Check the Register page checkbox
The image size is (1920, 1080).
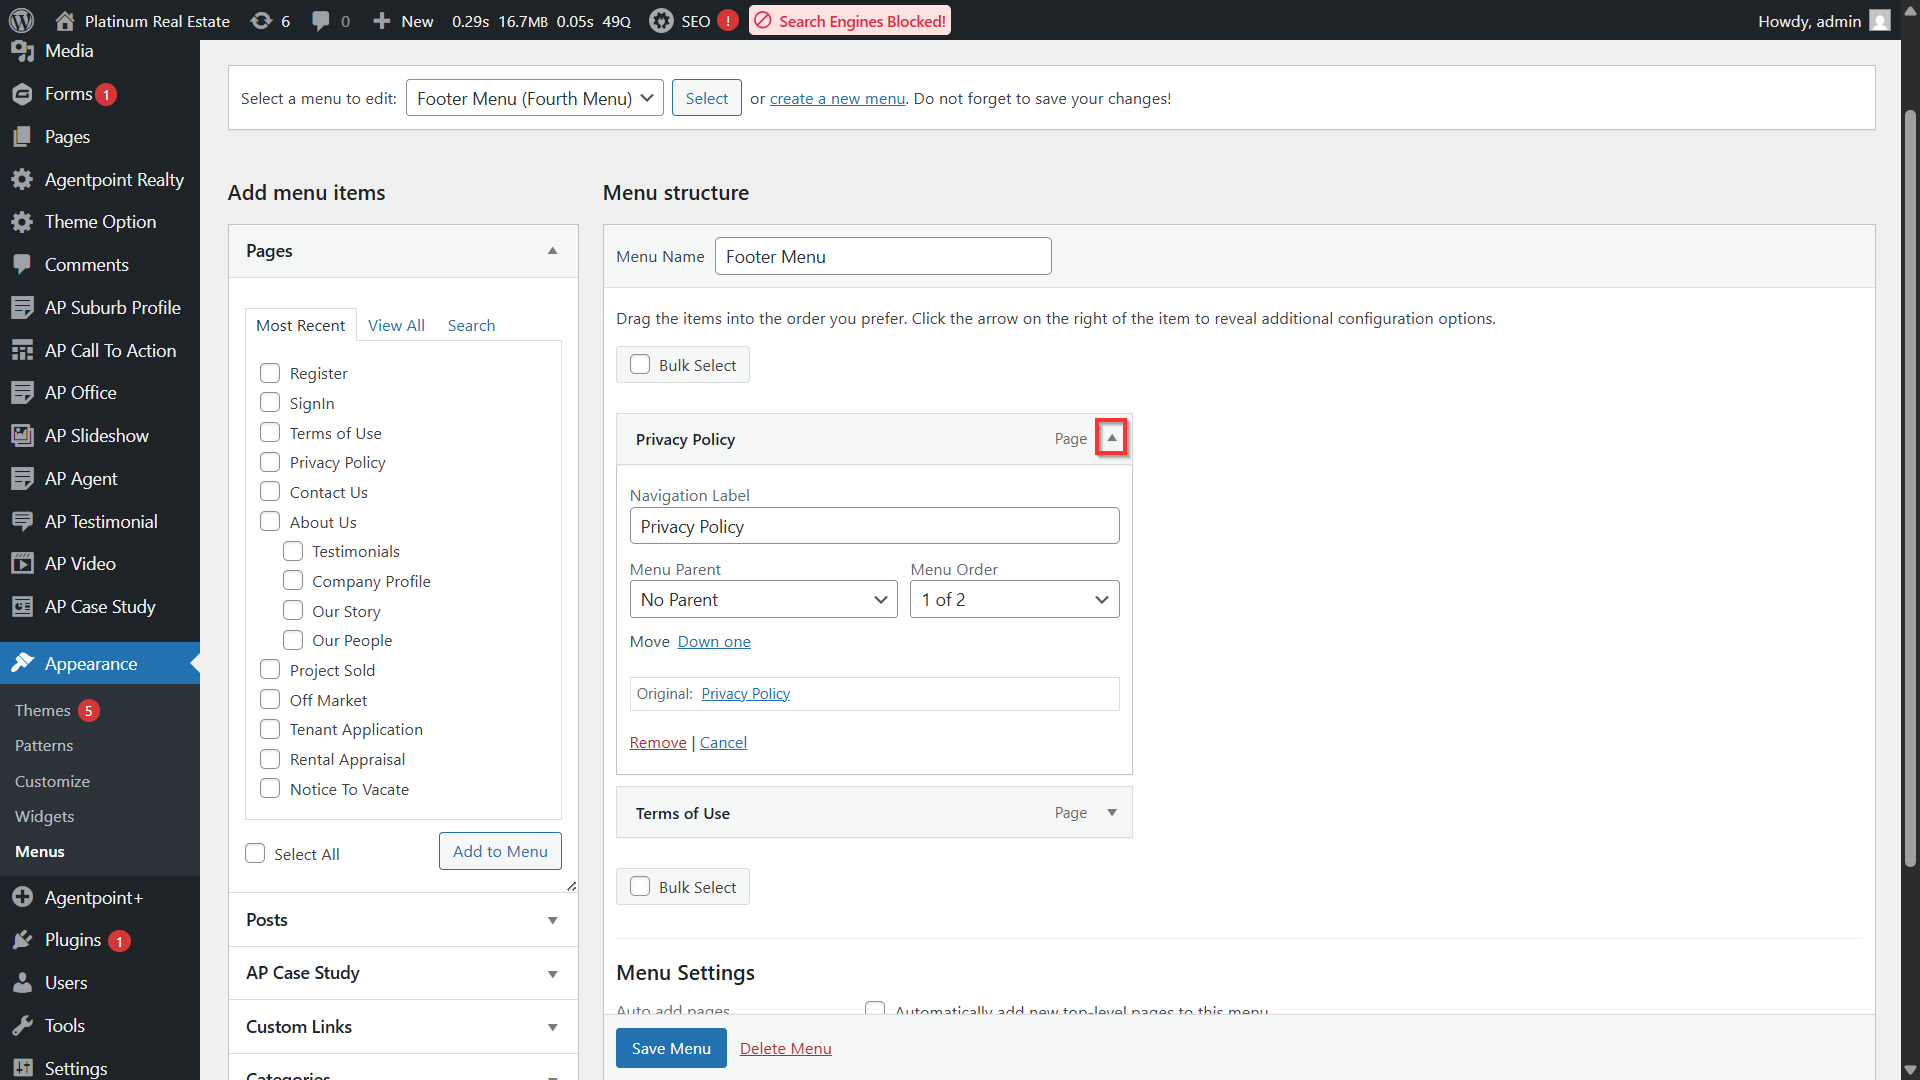(270, 373)
